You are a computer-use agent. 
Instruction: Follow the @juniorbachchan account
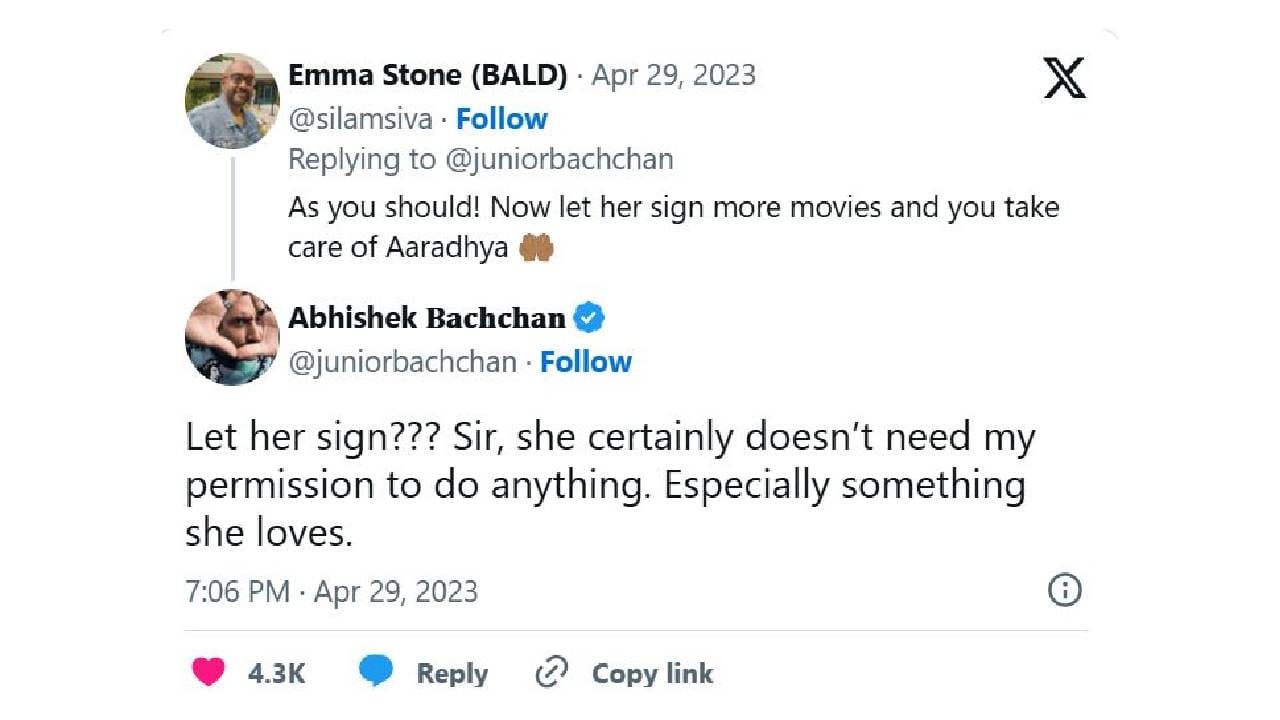585,362
